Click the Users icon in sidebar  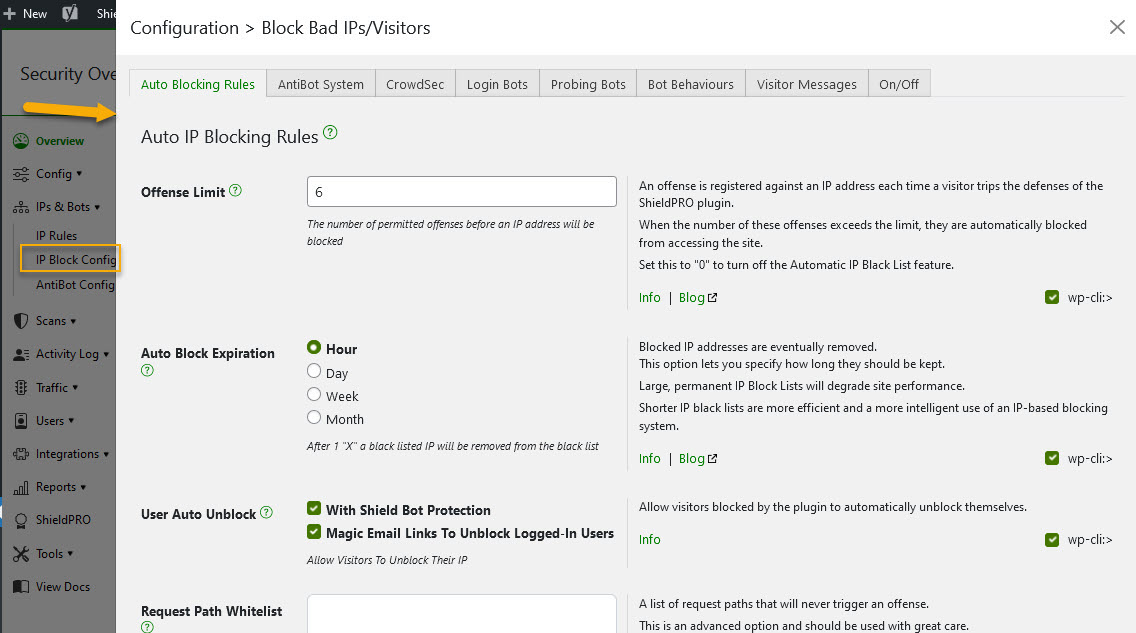[21, 421]
